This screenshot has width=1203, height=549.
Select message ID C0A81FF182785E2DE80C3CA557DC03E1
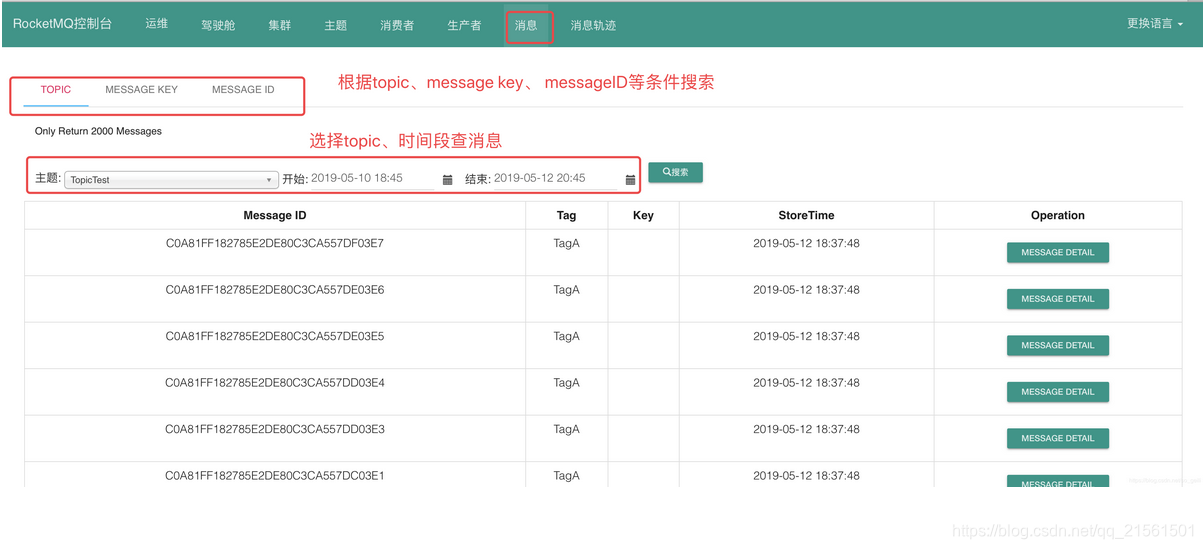click(x=275, y=476)
